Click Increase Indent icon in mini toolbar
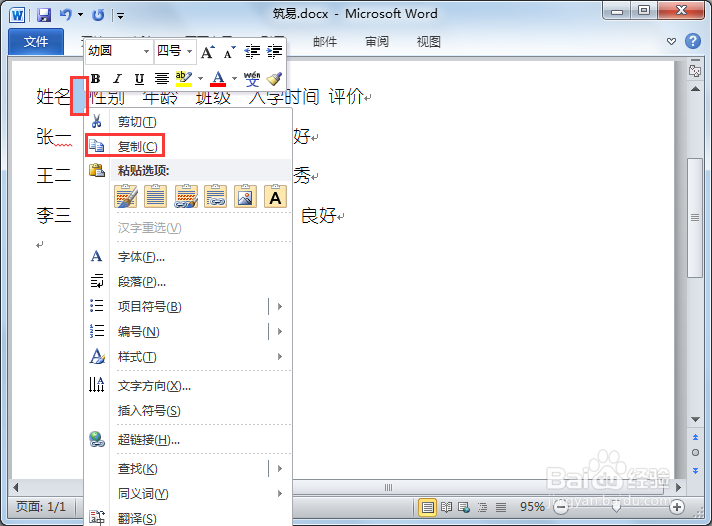The height and width of the screenshot is (526, 712). pyautogui.click(x=274, y=52)
